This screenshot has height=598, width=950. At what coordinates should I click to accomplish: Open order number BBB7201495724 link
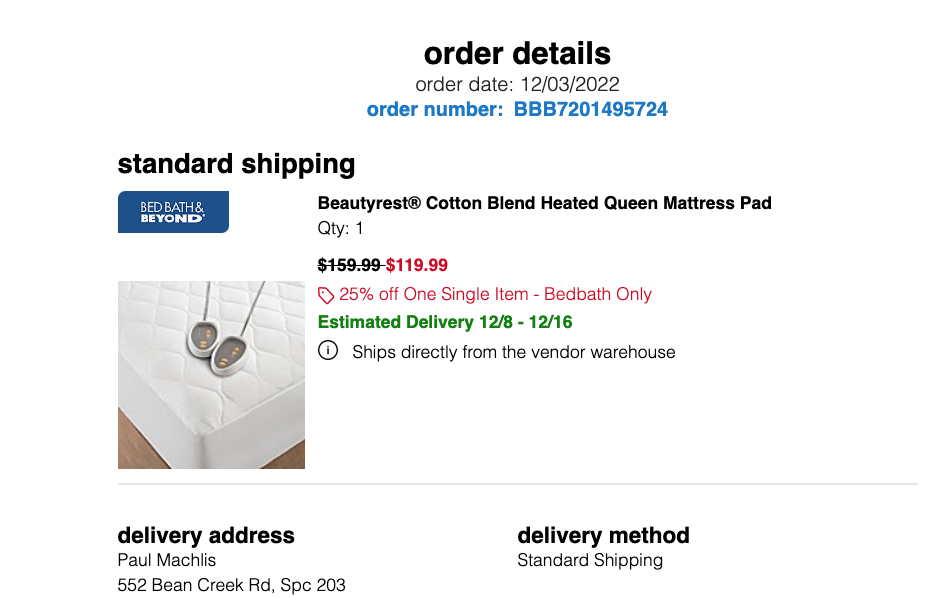(591, 109)
